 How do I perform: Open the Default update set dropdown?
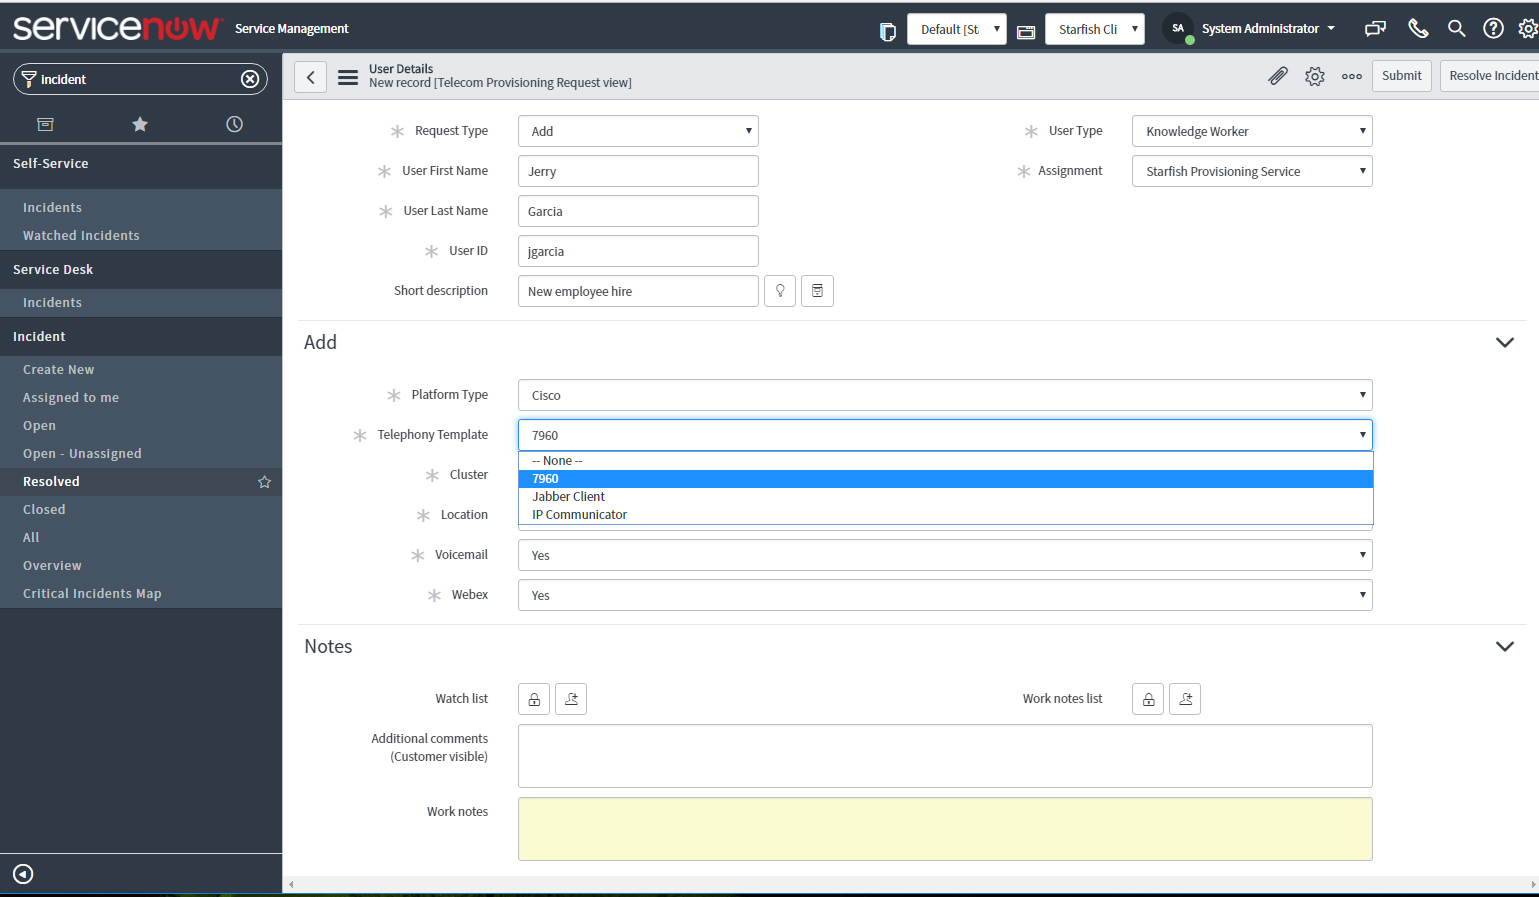(956, 29)
